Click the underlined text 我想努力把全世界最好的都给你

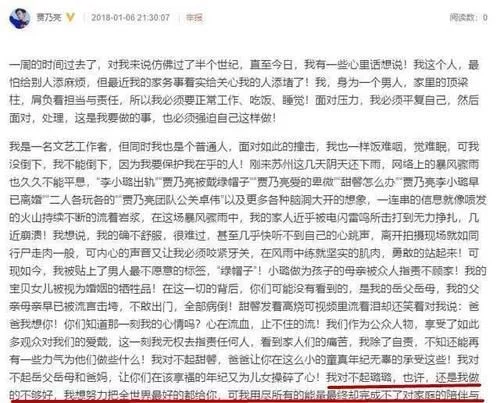pyautogui.click(x=141, y=395)
